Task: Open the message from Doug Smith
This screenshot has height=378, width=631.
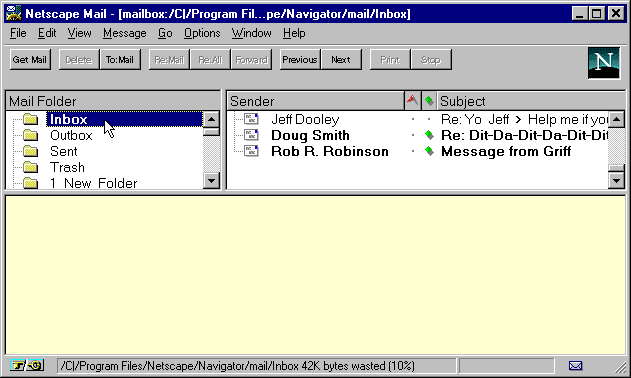Action: [x=310, y=135]
